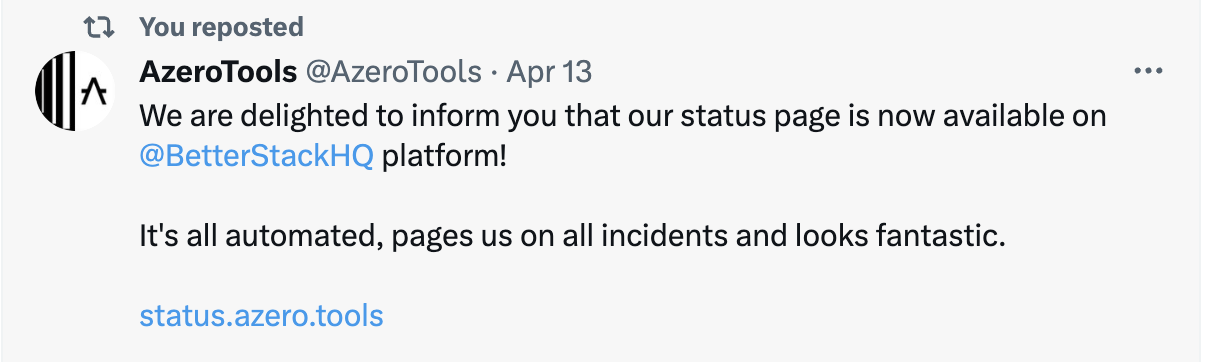Follow the status.azero.tools link
1206x362 pixels.
tap(261, 316)
